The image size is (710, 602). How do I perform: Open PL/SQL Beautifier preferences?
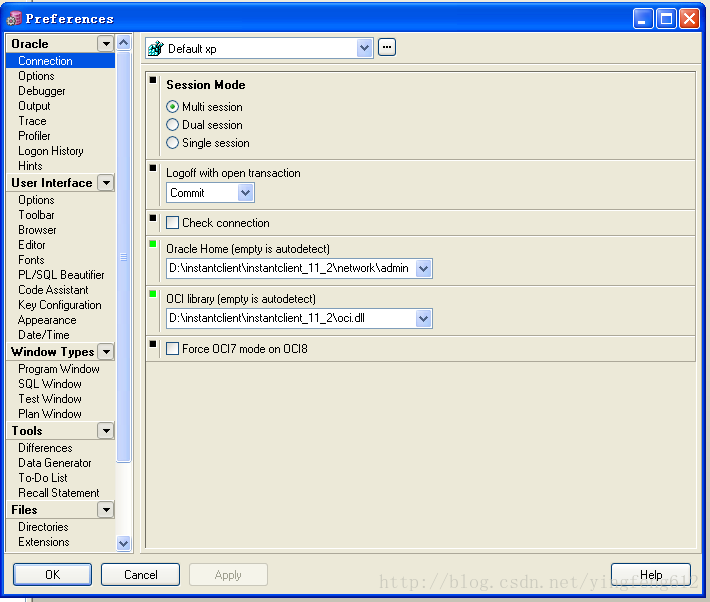61,275
